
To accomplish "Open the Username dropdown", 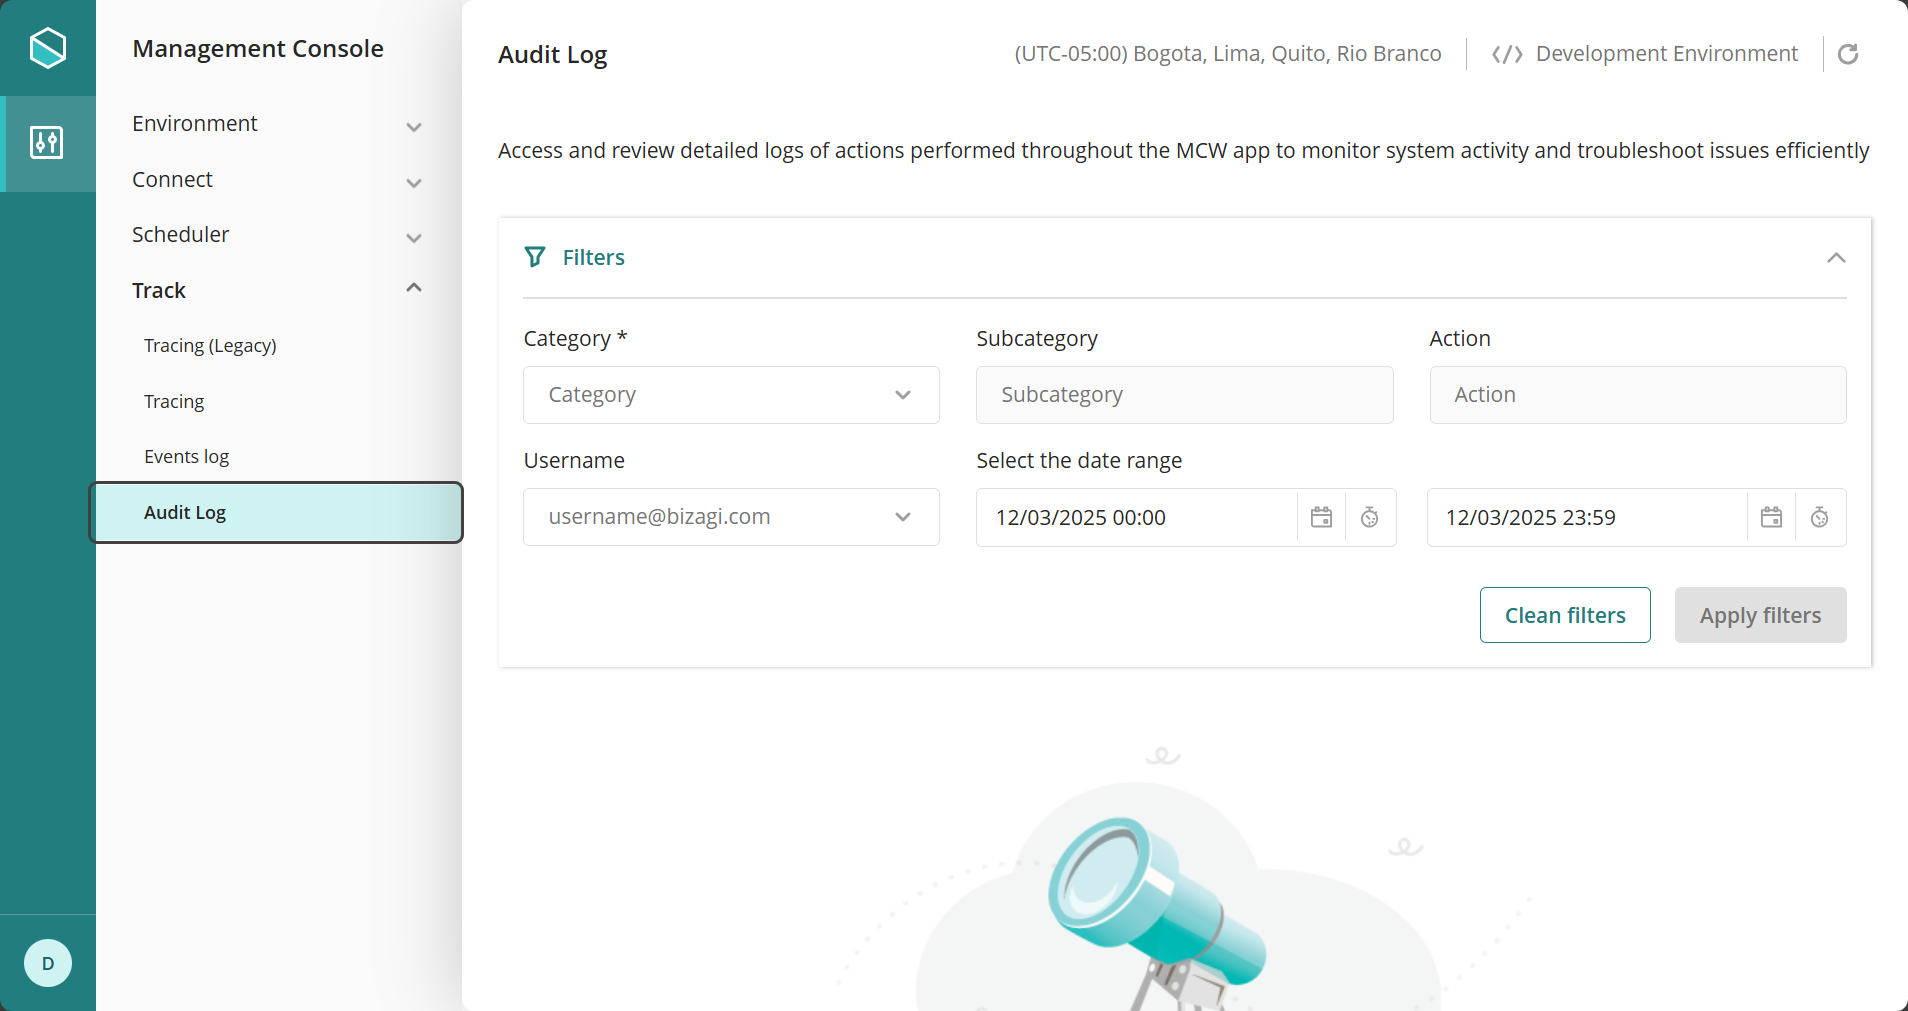I will pyautogui.click(x=730, y=517).
